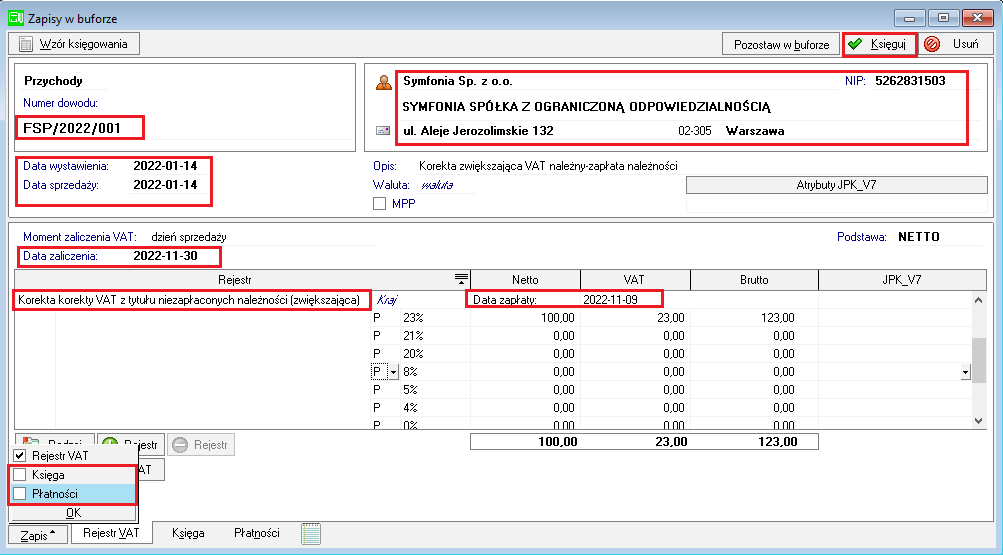Click the scrollbar up arrow in VAT table

point(978,299)
